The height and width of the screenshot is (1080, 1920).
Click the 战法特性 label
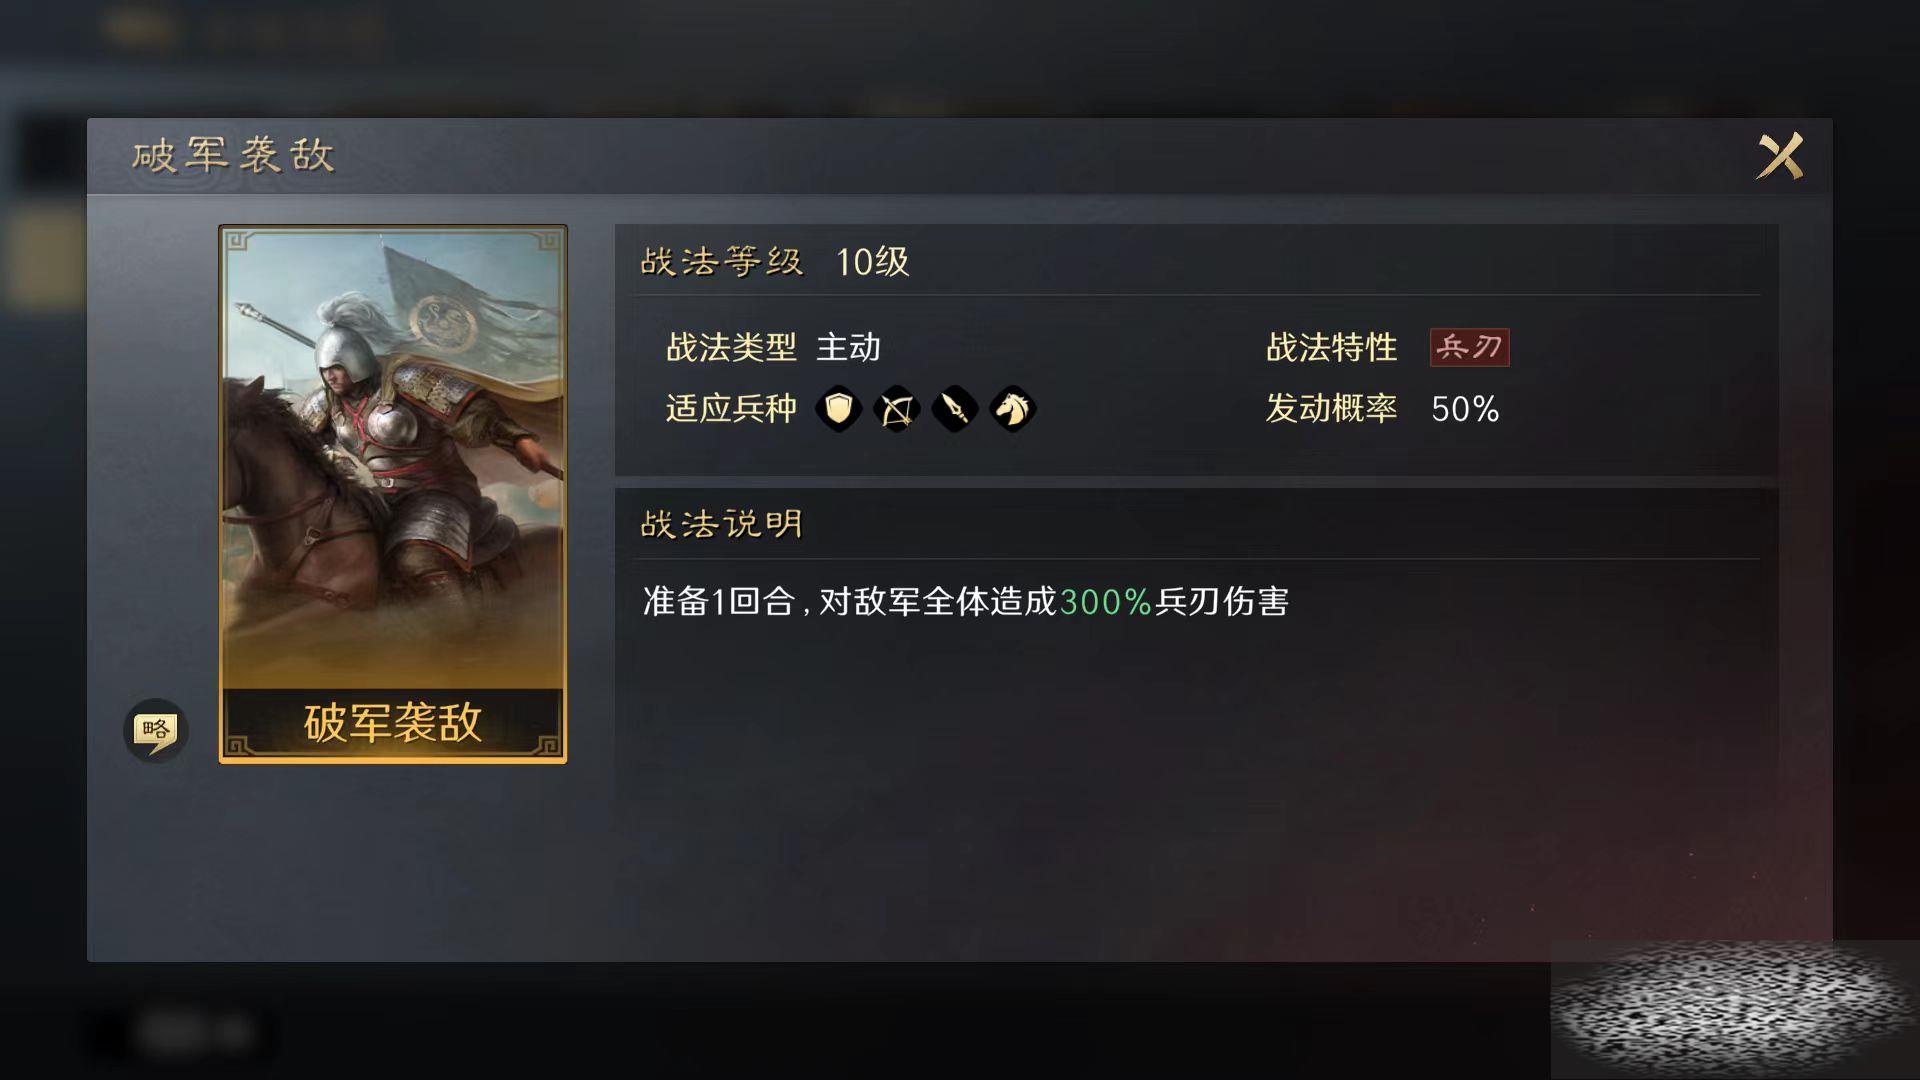click(x=1331, y=347)
